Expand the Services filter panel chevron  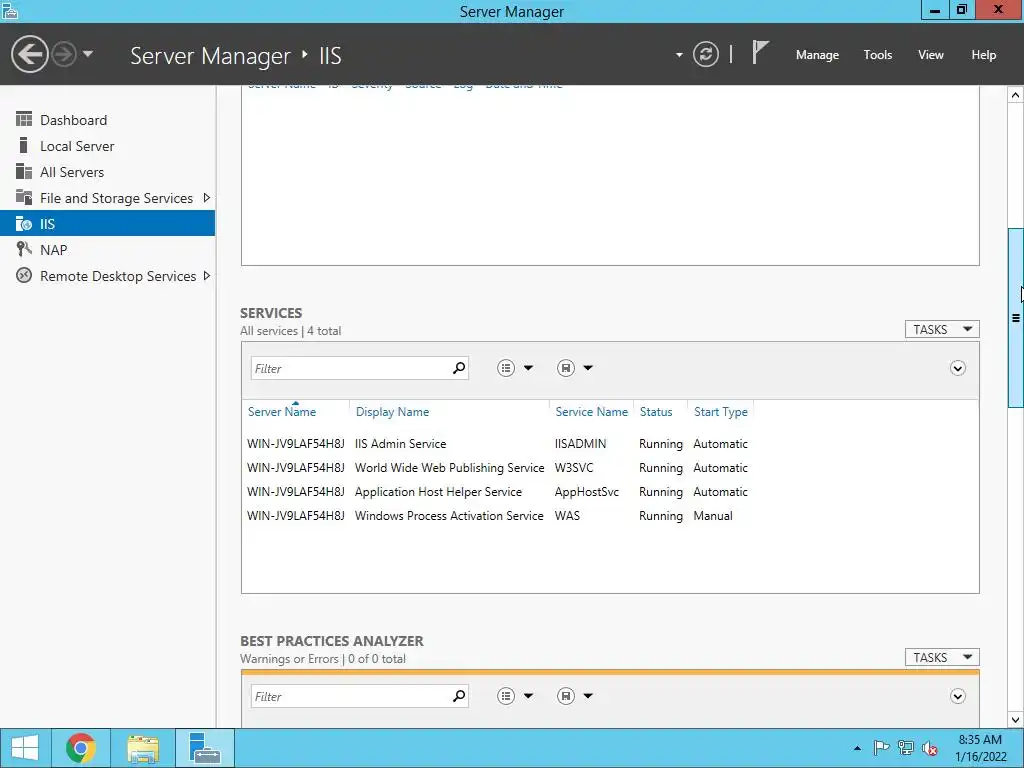(x=957, y=368)
